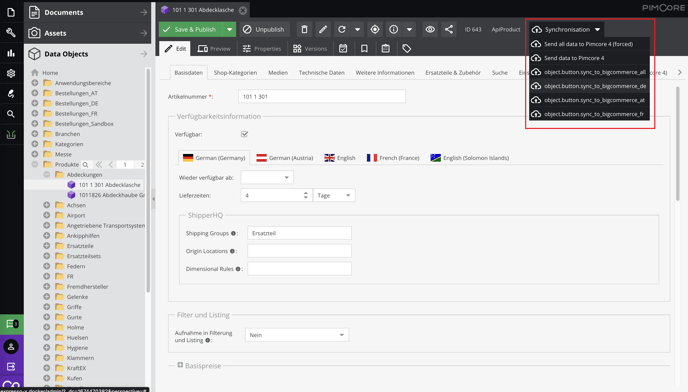Close the 101 1 301 Abdecklasche tab
688x392 pixels.
pyautogui.click(x=243, y=10)
